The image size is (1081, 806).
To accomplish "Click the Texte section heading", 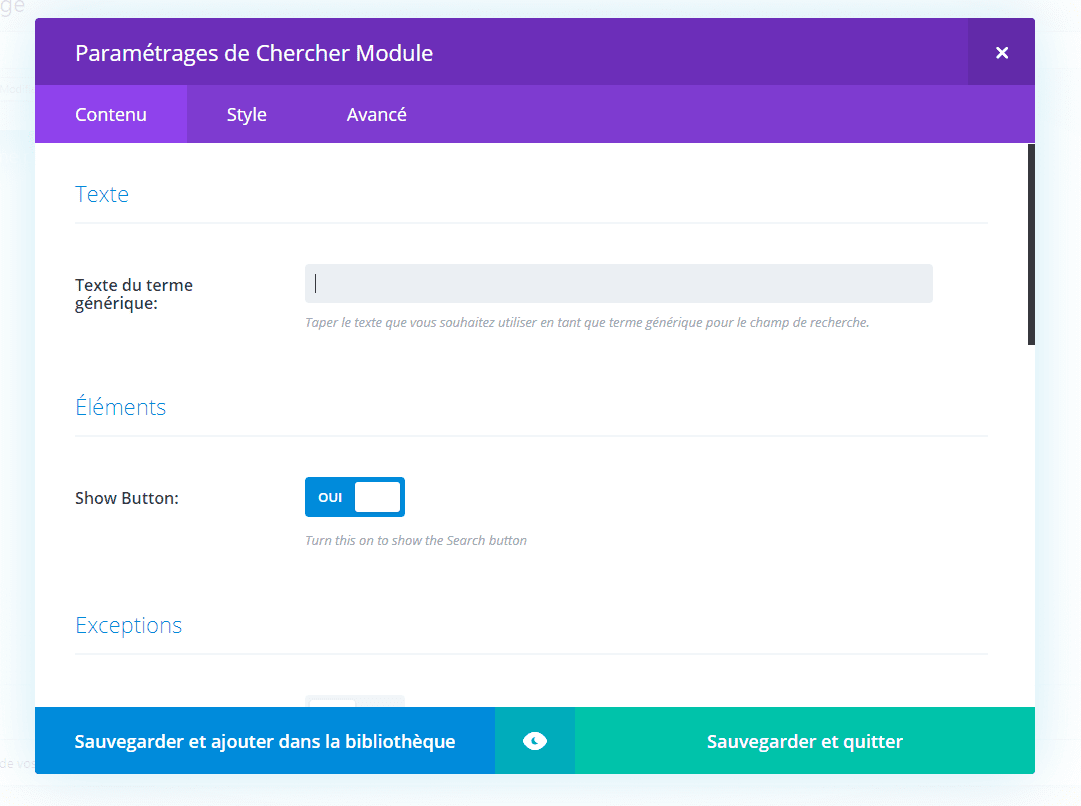I will coord(101,194).
